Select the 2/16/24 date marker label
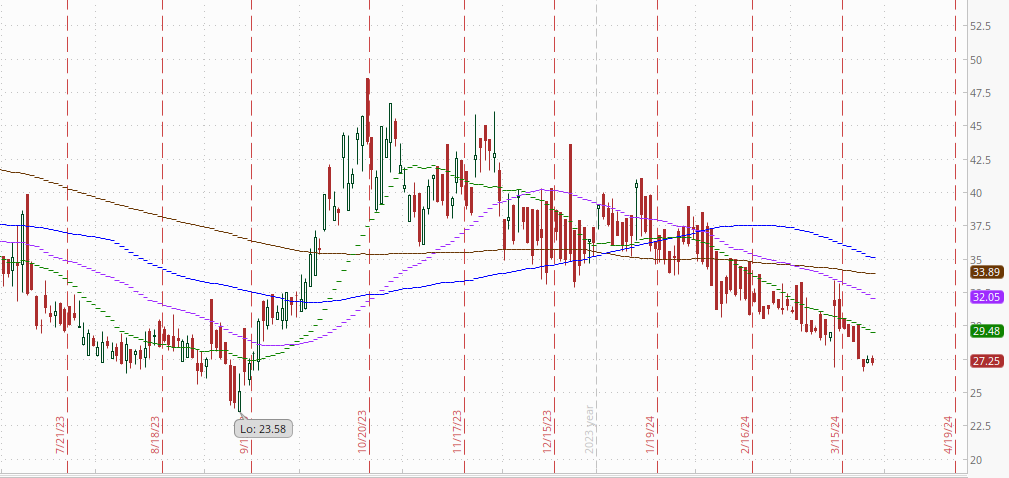 coord(745,435)
